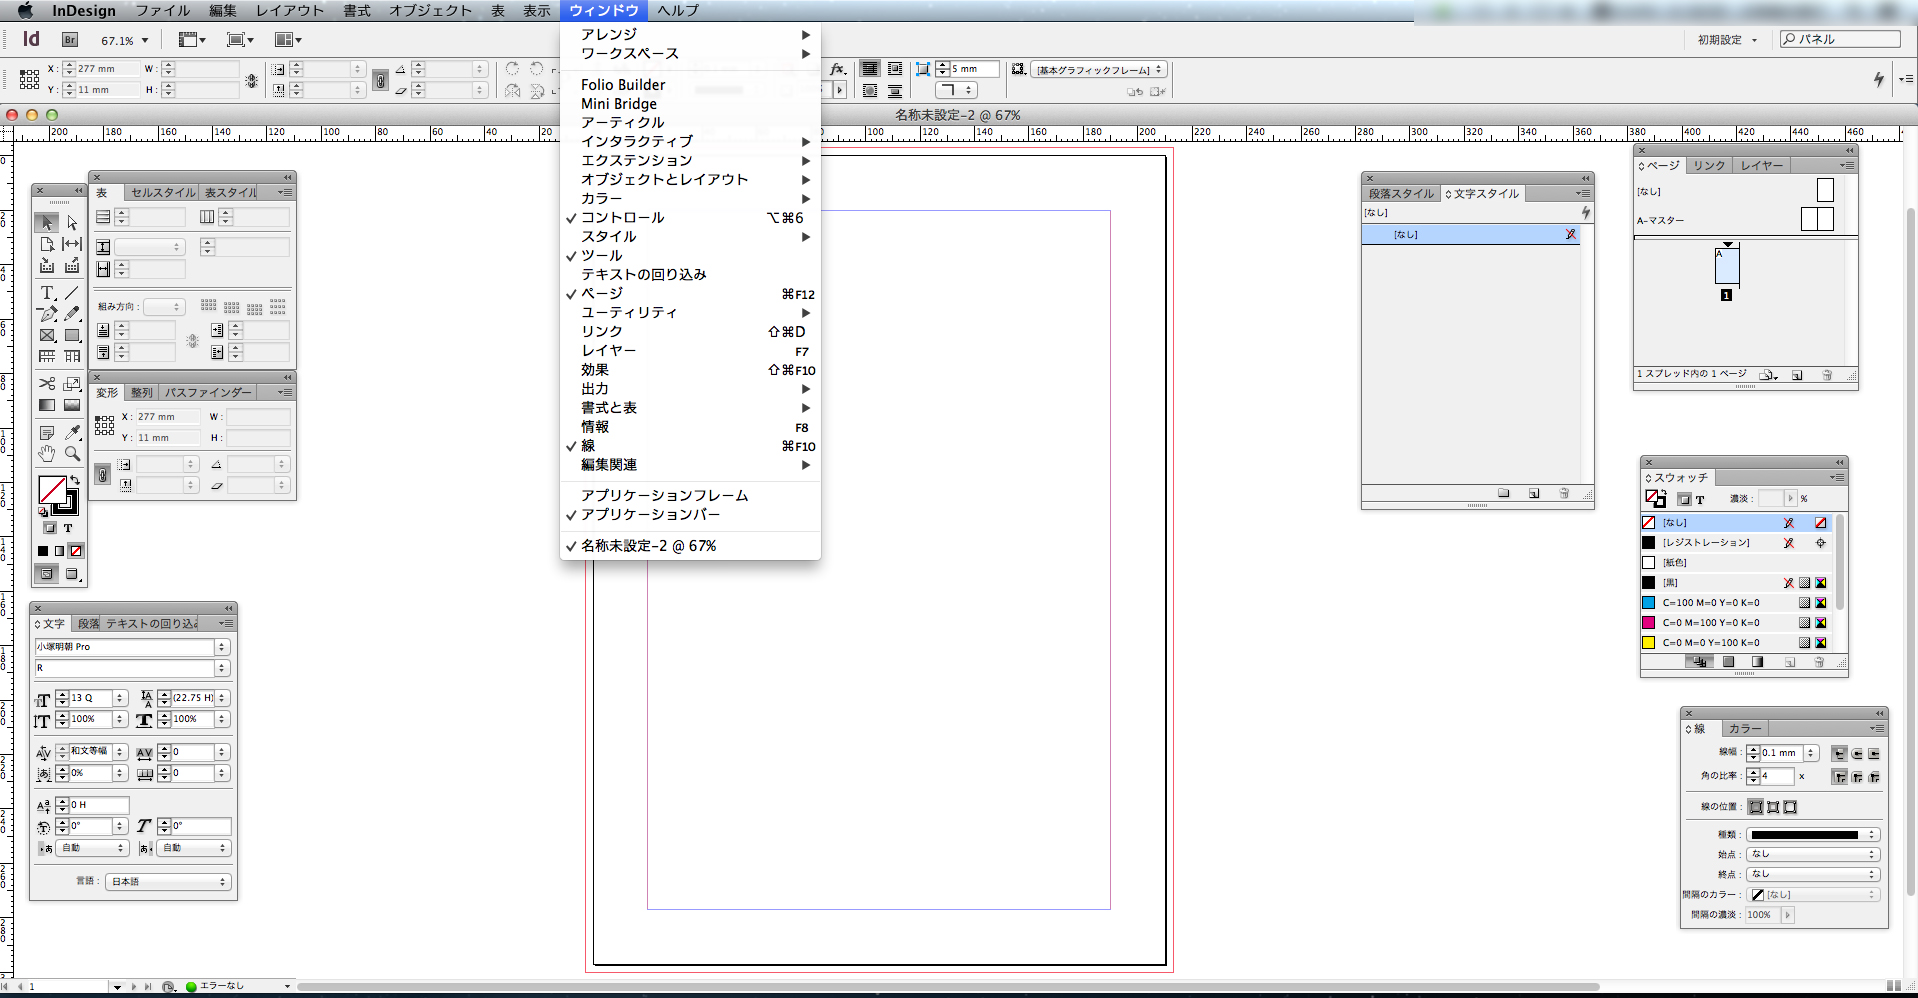Viewport: 1918px width, 998px height.
Task: Select the Scissors tool
Action: [47, 383]
